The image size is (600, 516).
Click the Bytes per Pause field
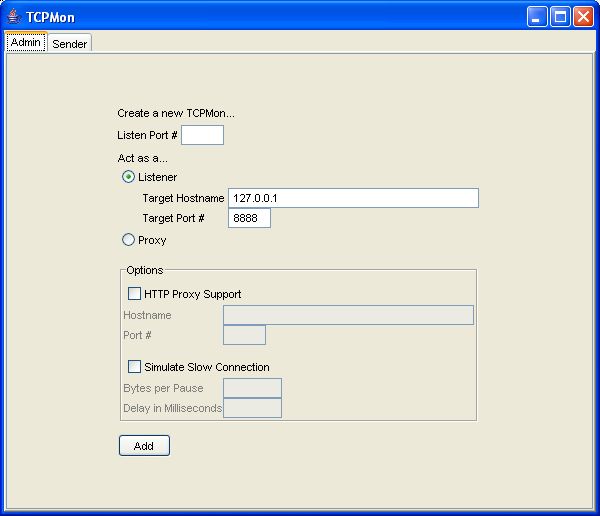point(252,388)
